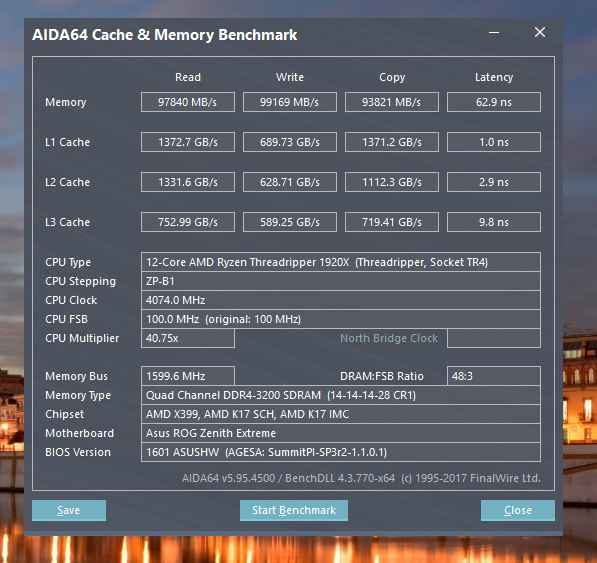Click the CPU Multiplier value 40.75x
Viewport: 597px width, 563px height.
pyautogui.click(x=188, y=338)
